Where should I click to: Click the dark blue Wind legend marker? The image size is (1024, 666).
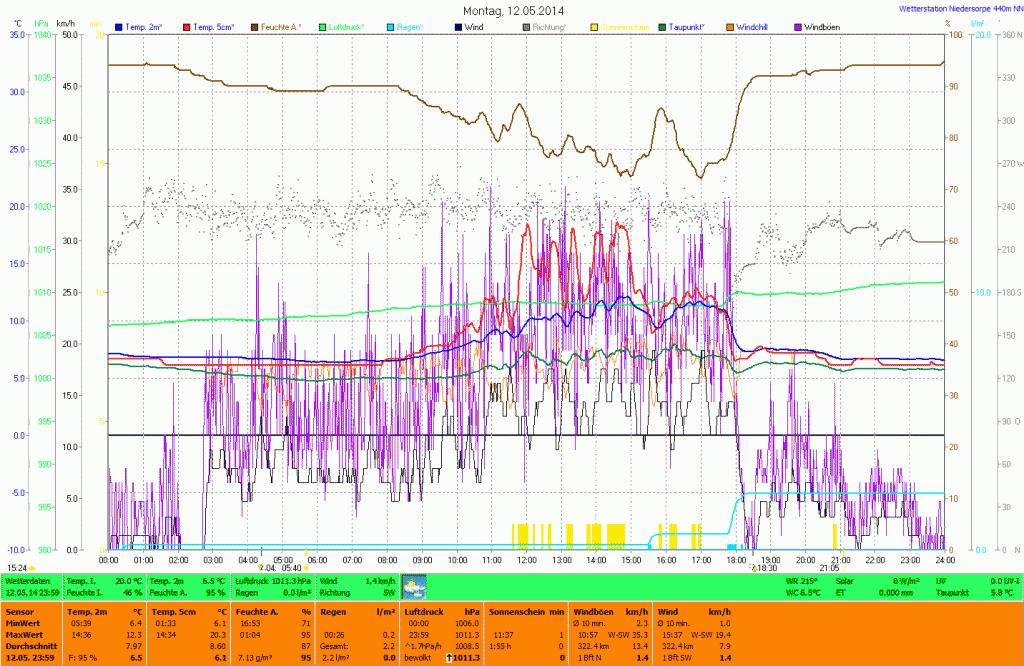458,25
